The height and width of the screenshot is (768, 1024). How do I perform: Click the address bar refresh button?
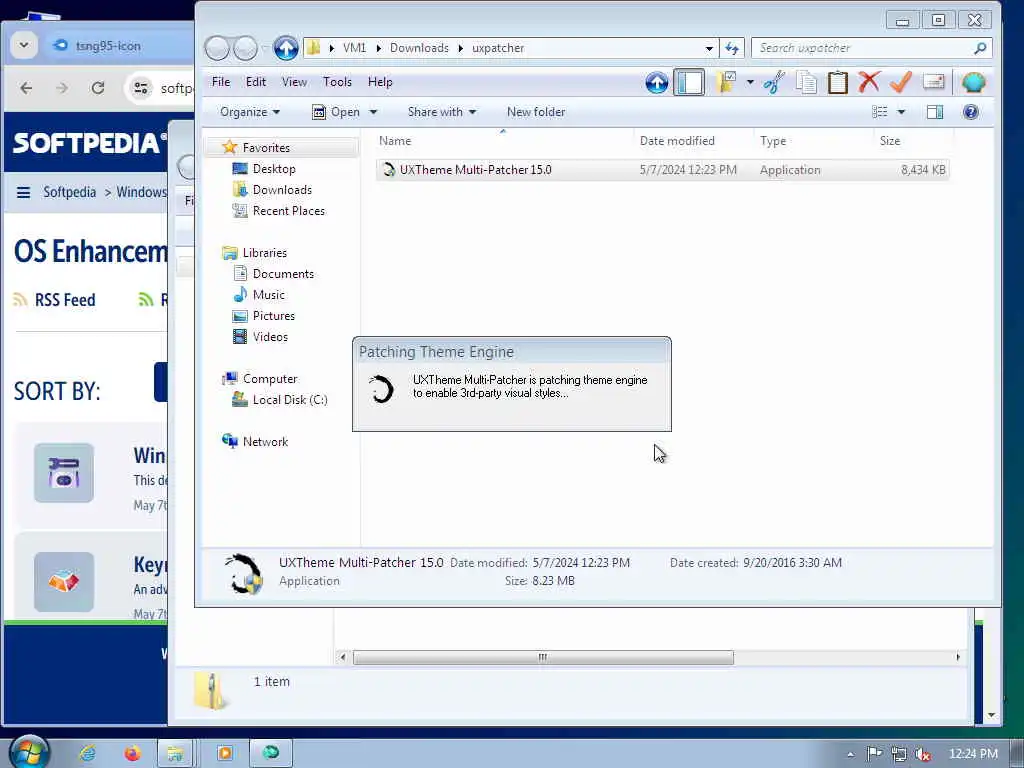click(731, 48)
